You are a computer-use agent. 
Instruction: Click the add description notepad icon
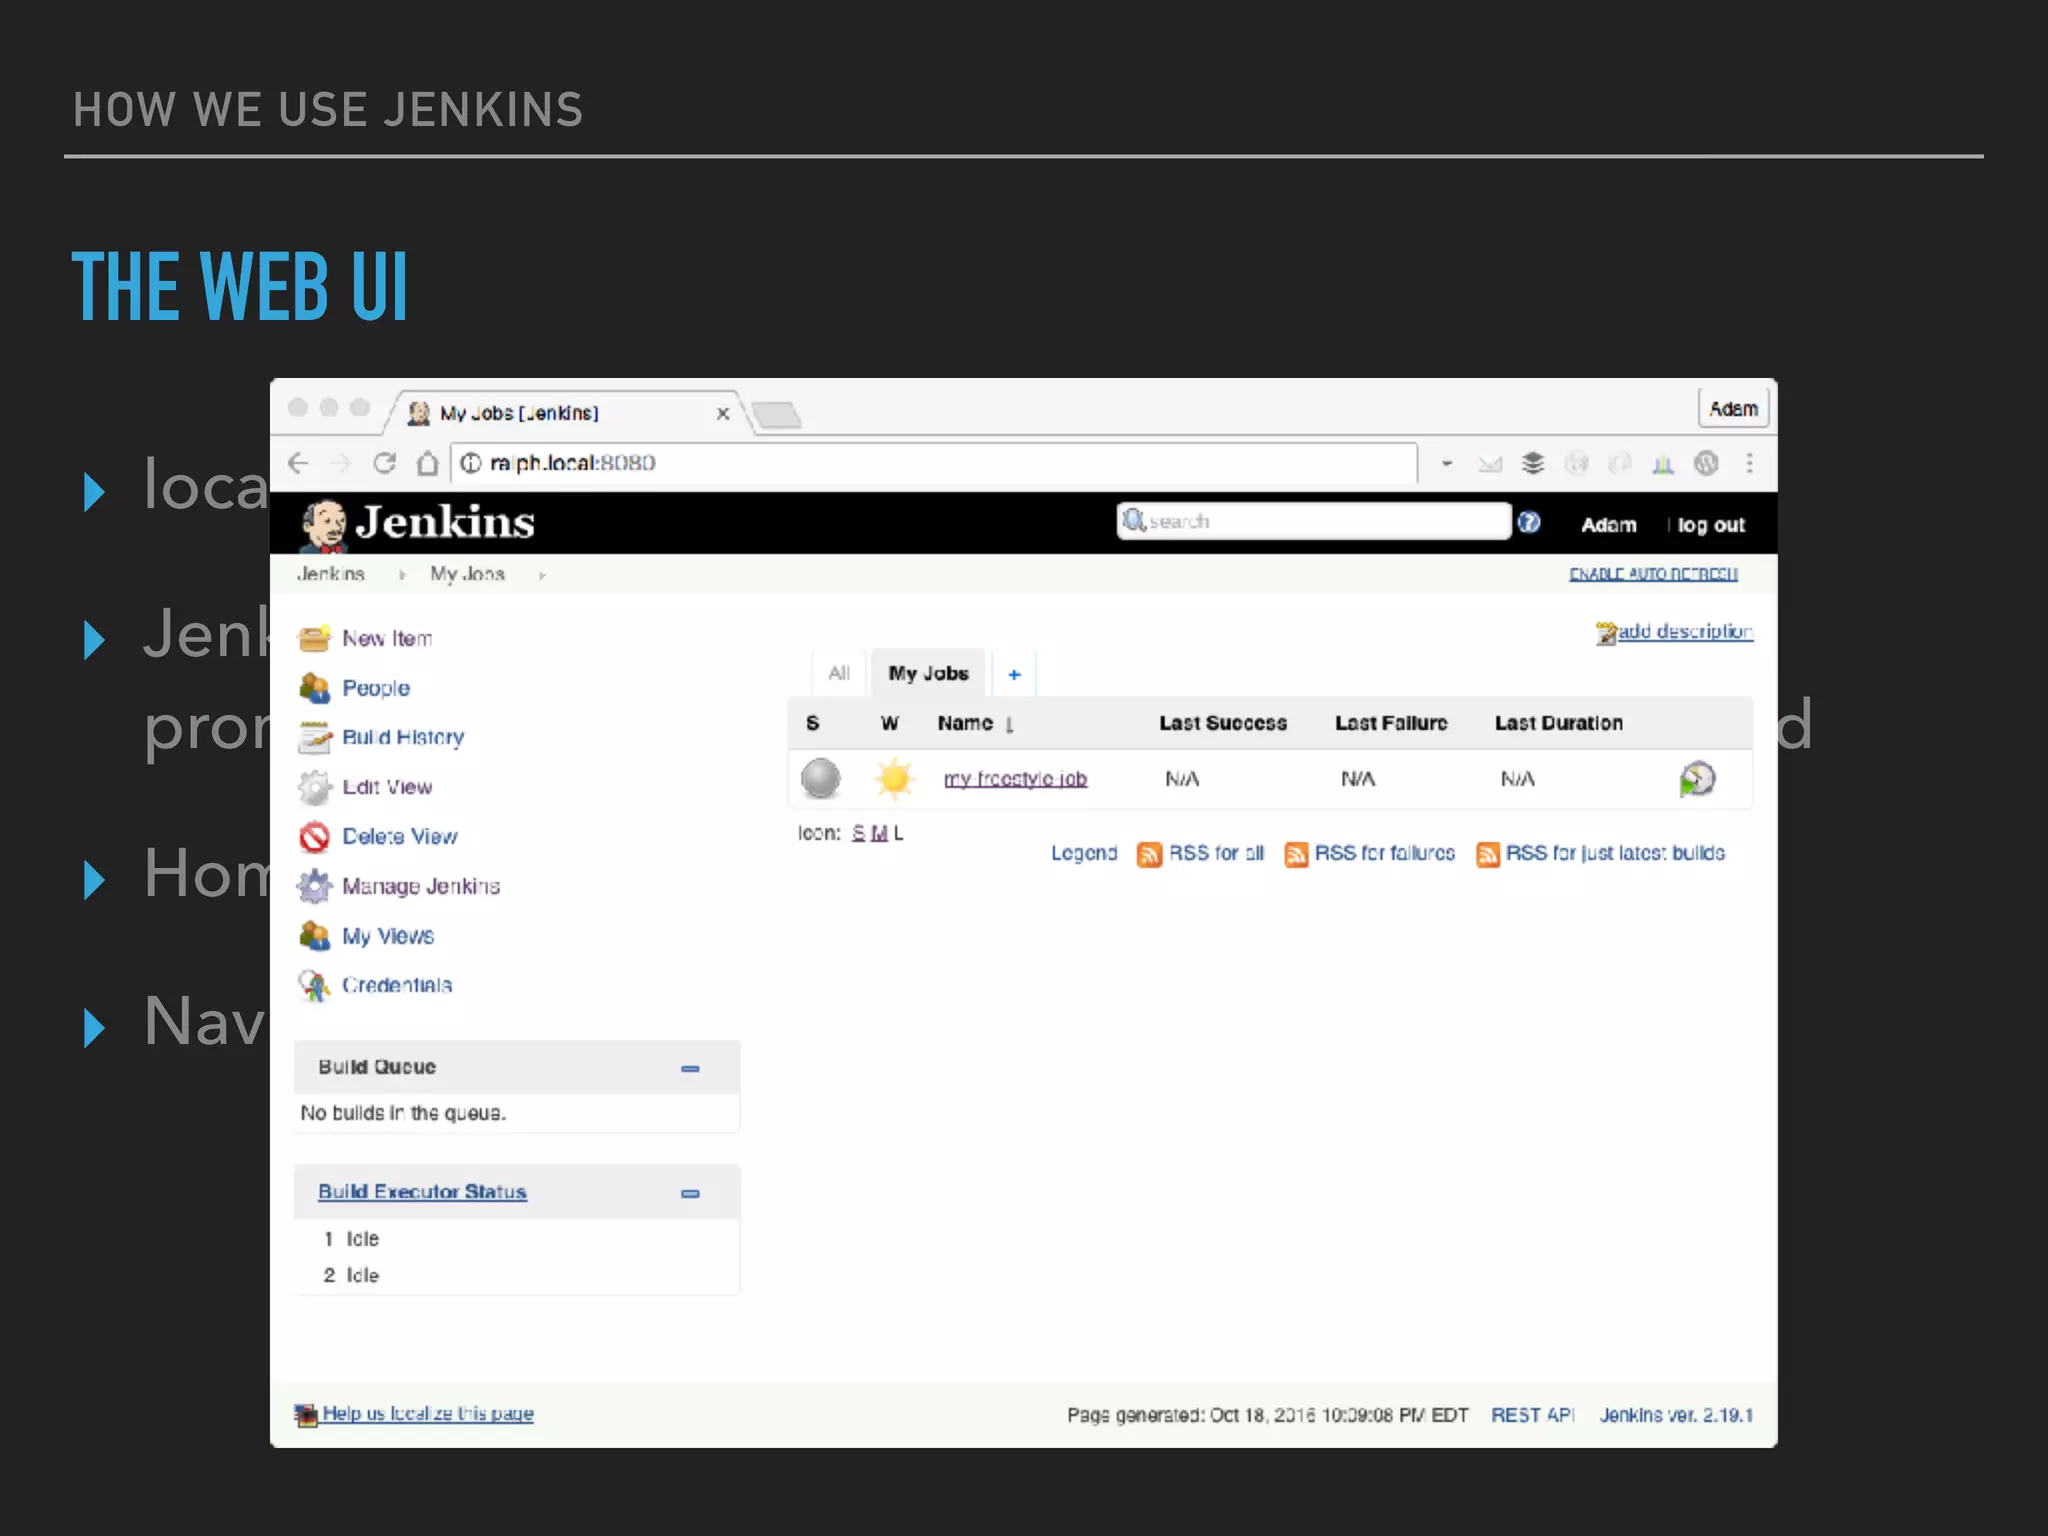(1606, 633)
